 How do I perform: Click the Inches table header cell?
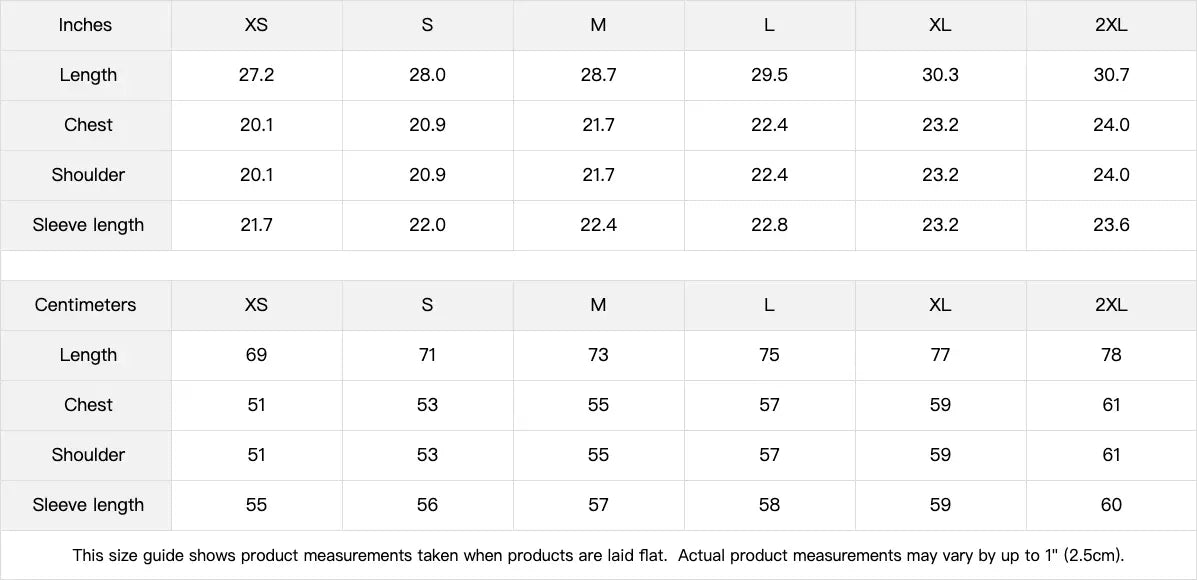coord(85,25)
